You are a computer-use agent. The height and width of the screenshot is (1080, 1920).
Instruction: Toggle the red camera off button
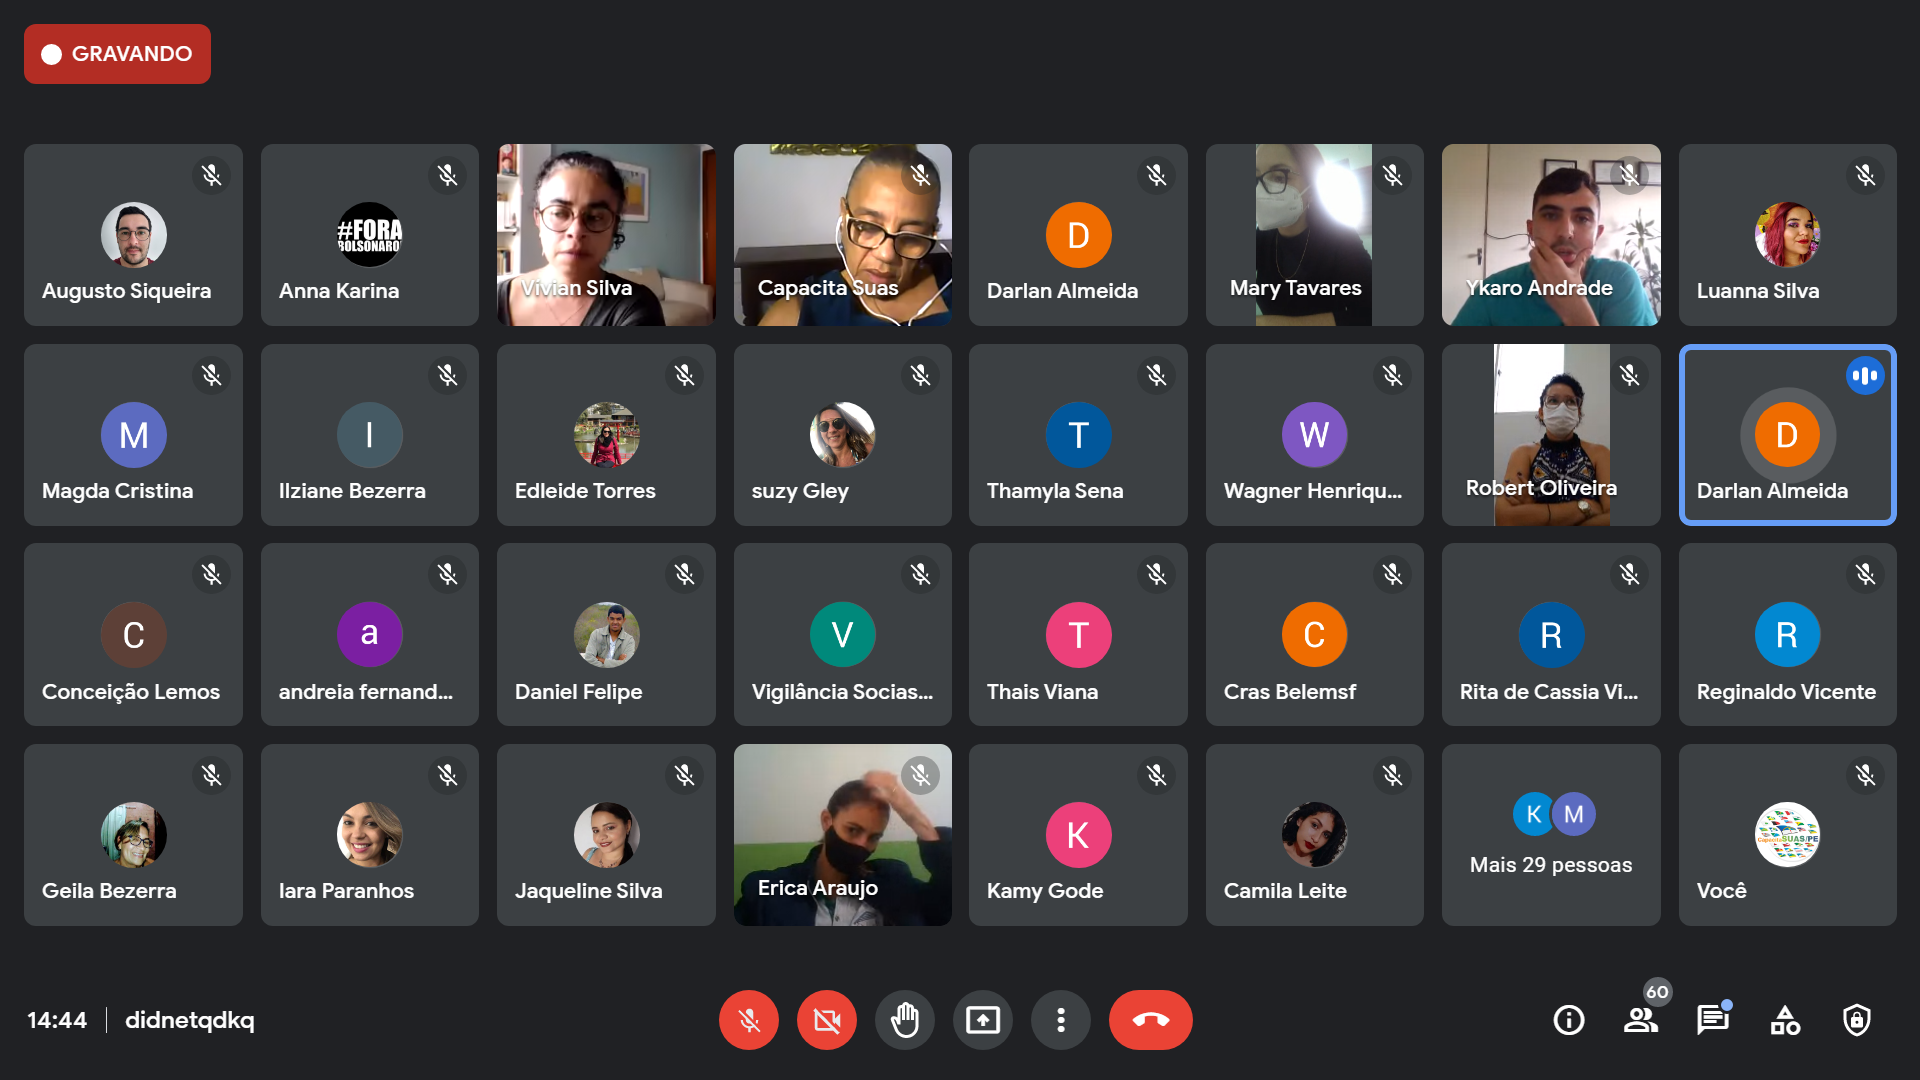[827, 1020]
